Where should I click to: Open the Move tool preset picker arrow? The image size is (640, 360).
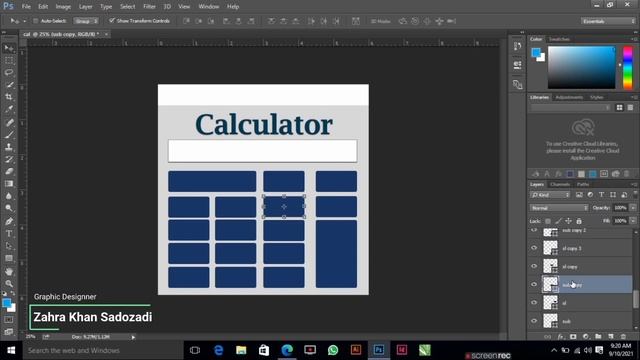(24, 21)
